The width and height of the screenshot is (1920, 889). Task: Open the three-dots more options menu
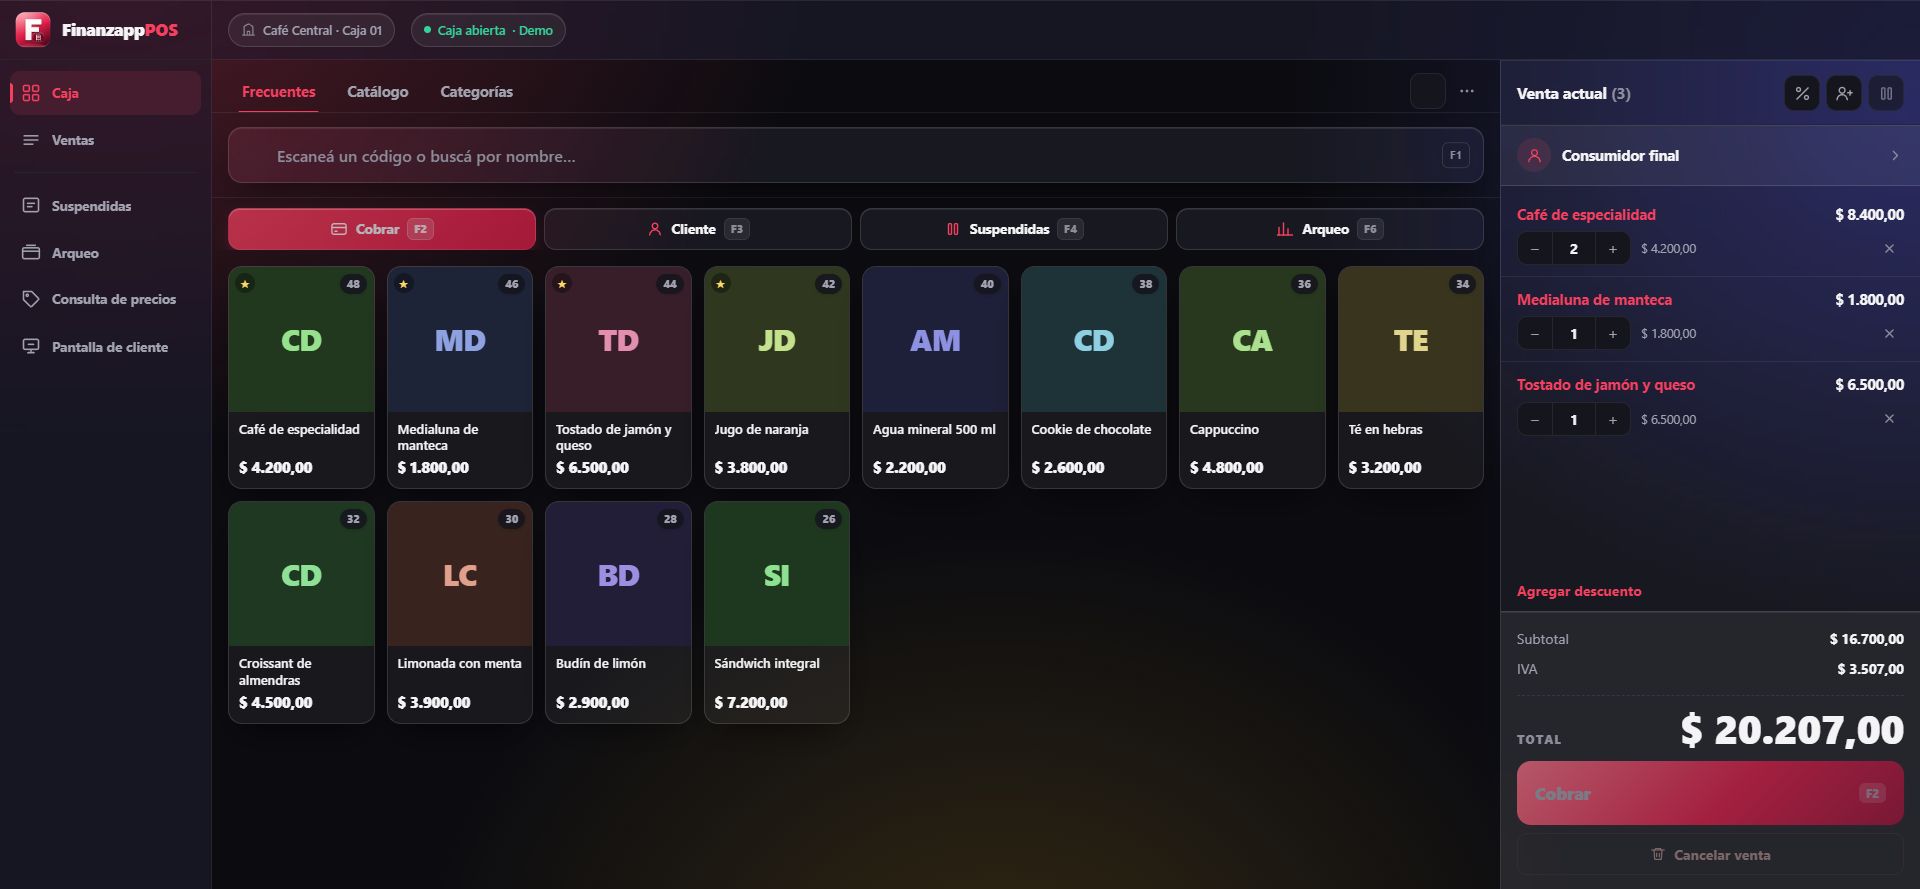click(x=1467, y=91)
